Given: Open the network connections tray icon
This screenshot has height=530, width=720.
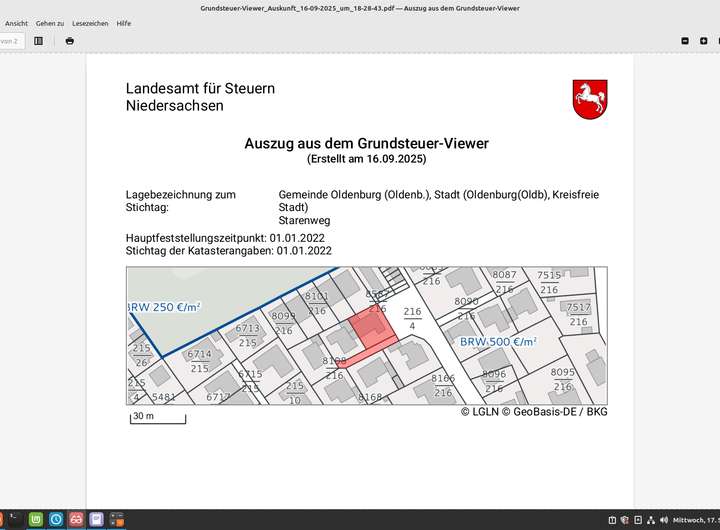Looking at the screenshot, I should [651, 521].
